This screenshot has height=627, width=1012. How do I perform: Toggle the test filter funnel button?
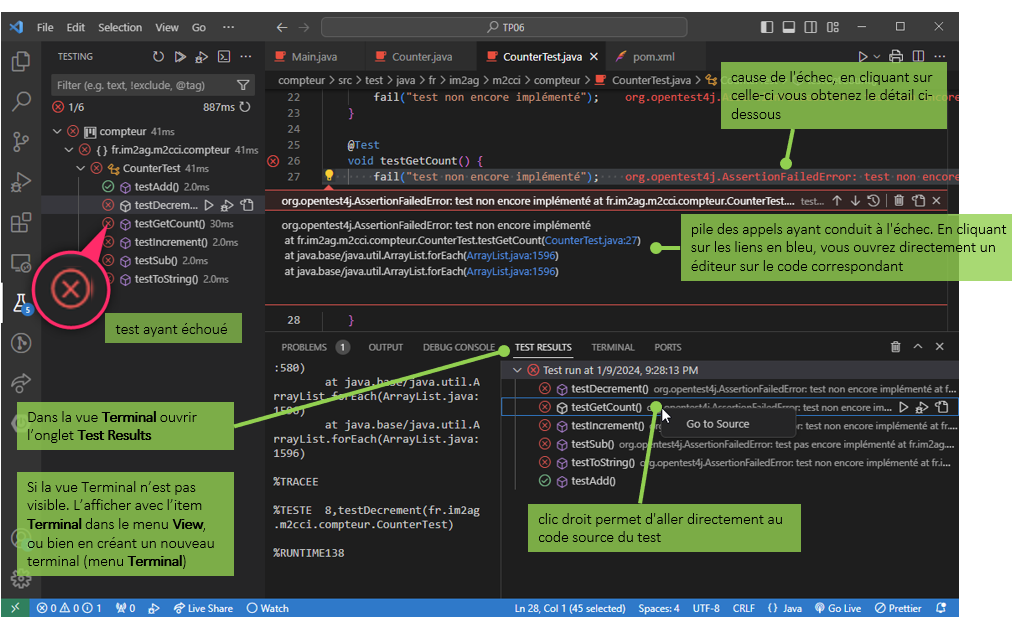pos(243,86)
